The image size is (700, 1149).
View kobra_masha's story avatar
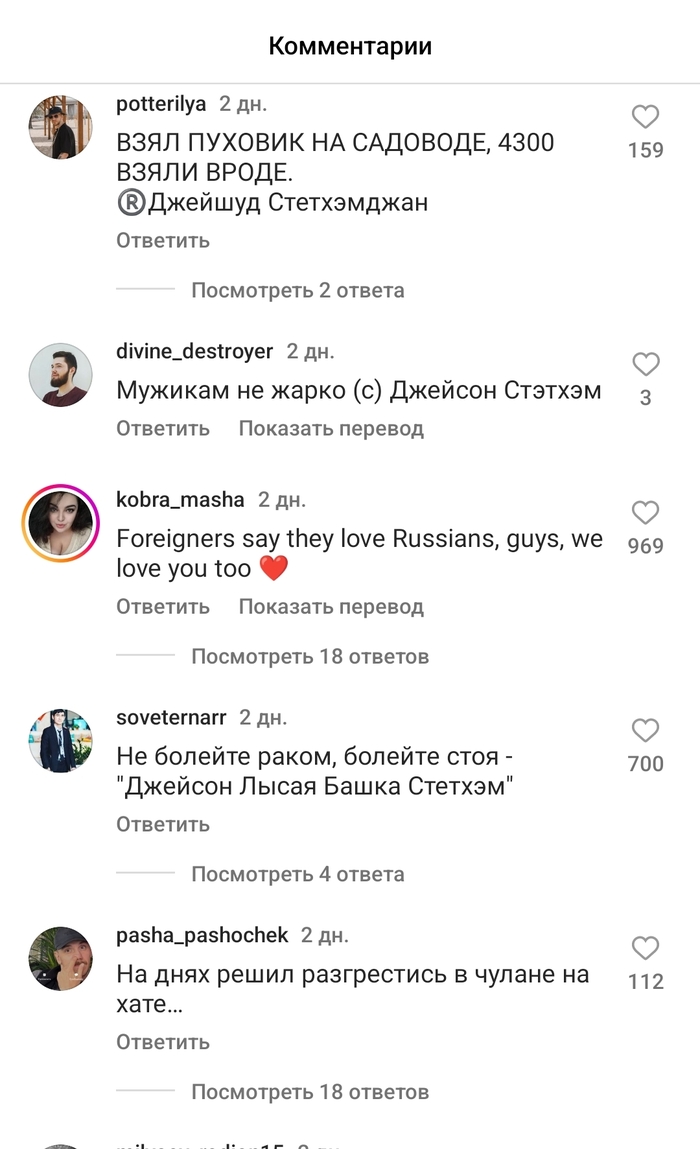(x=60, y=523)
